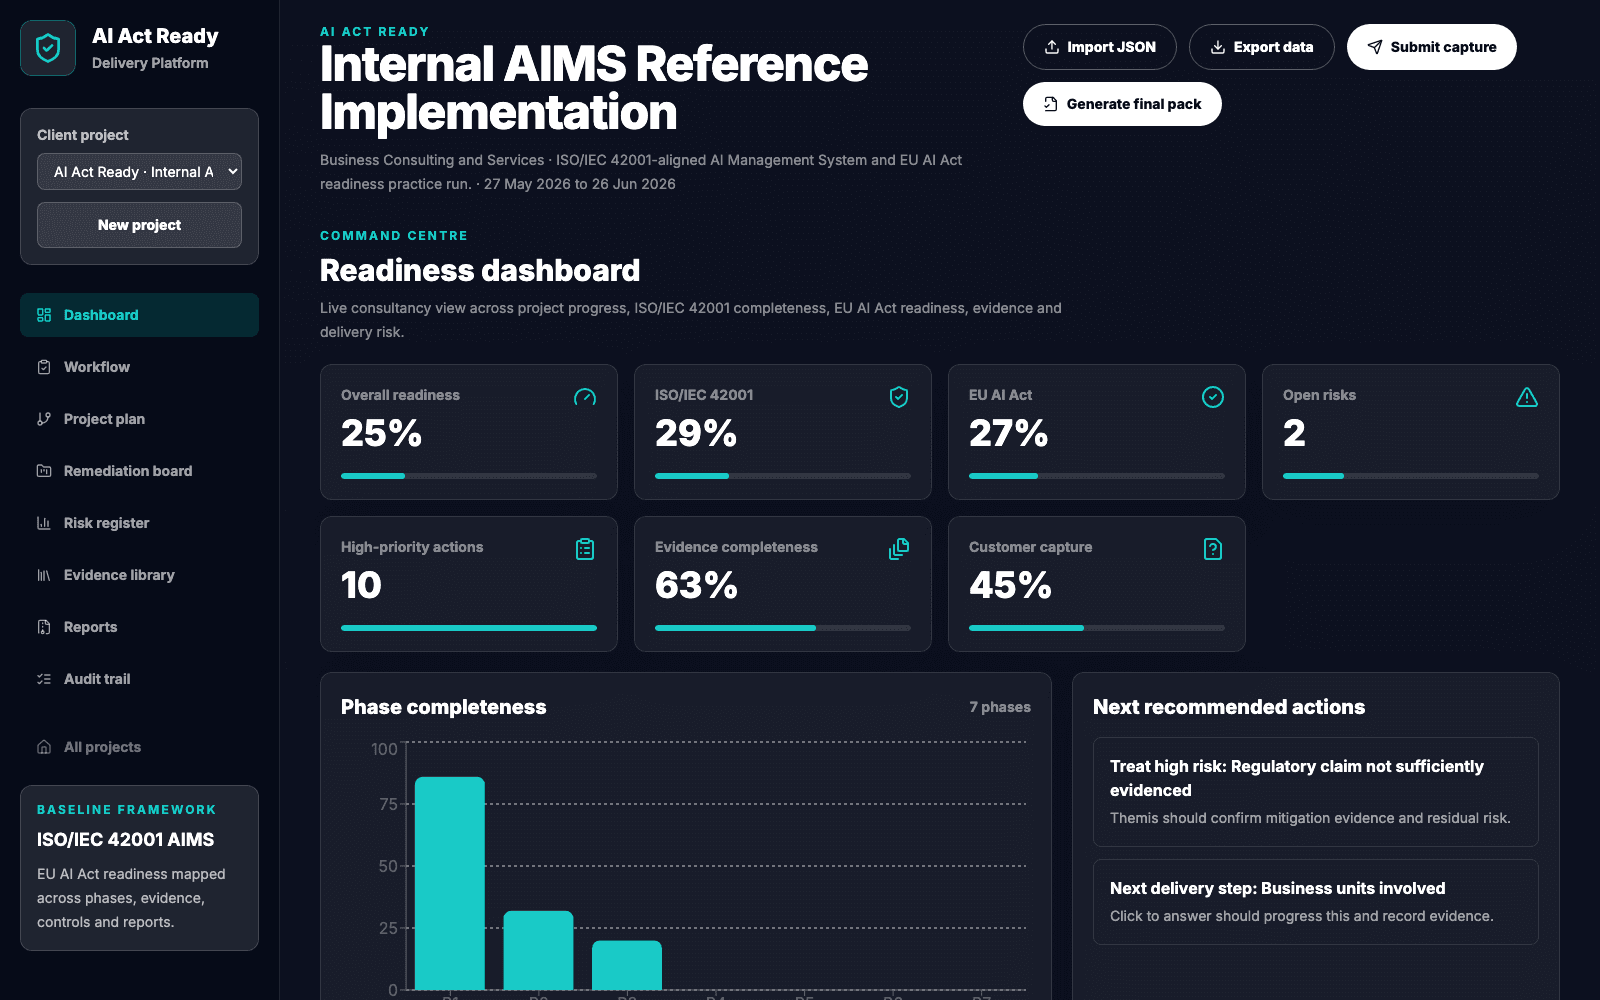The image size is (1600, 1000).
Task: Click the Open risks warning triangle icon
Action: (x=1527, y=397)
